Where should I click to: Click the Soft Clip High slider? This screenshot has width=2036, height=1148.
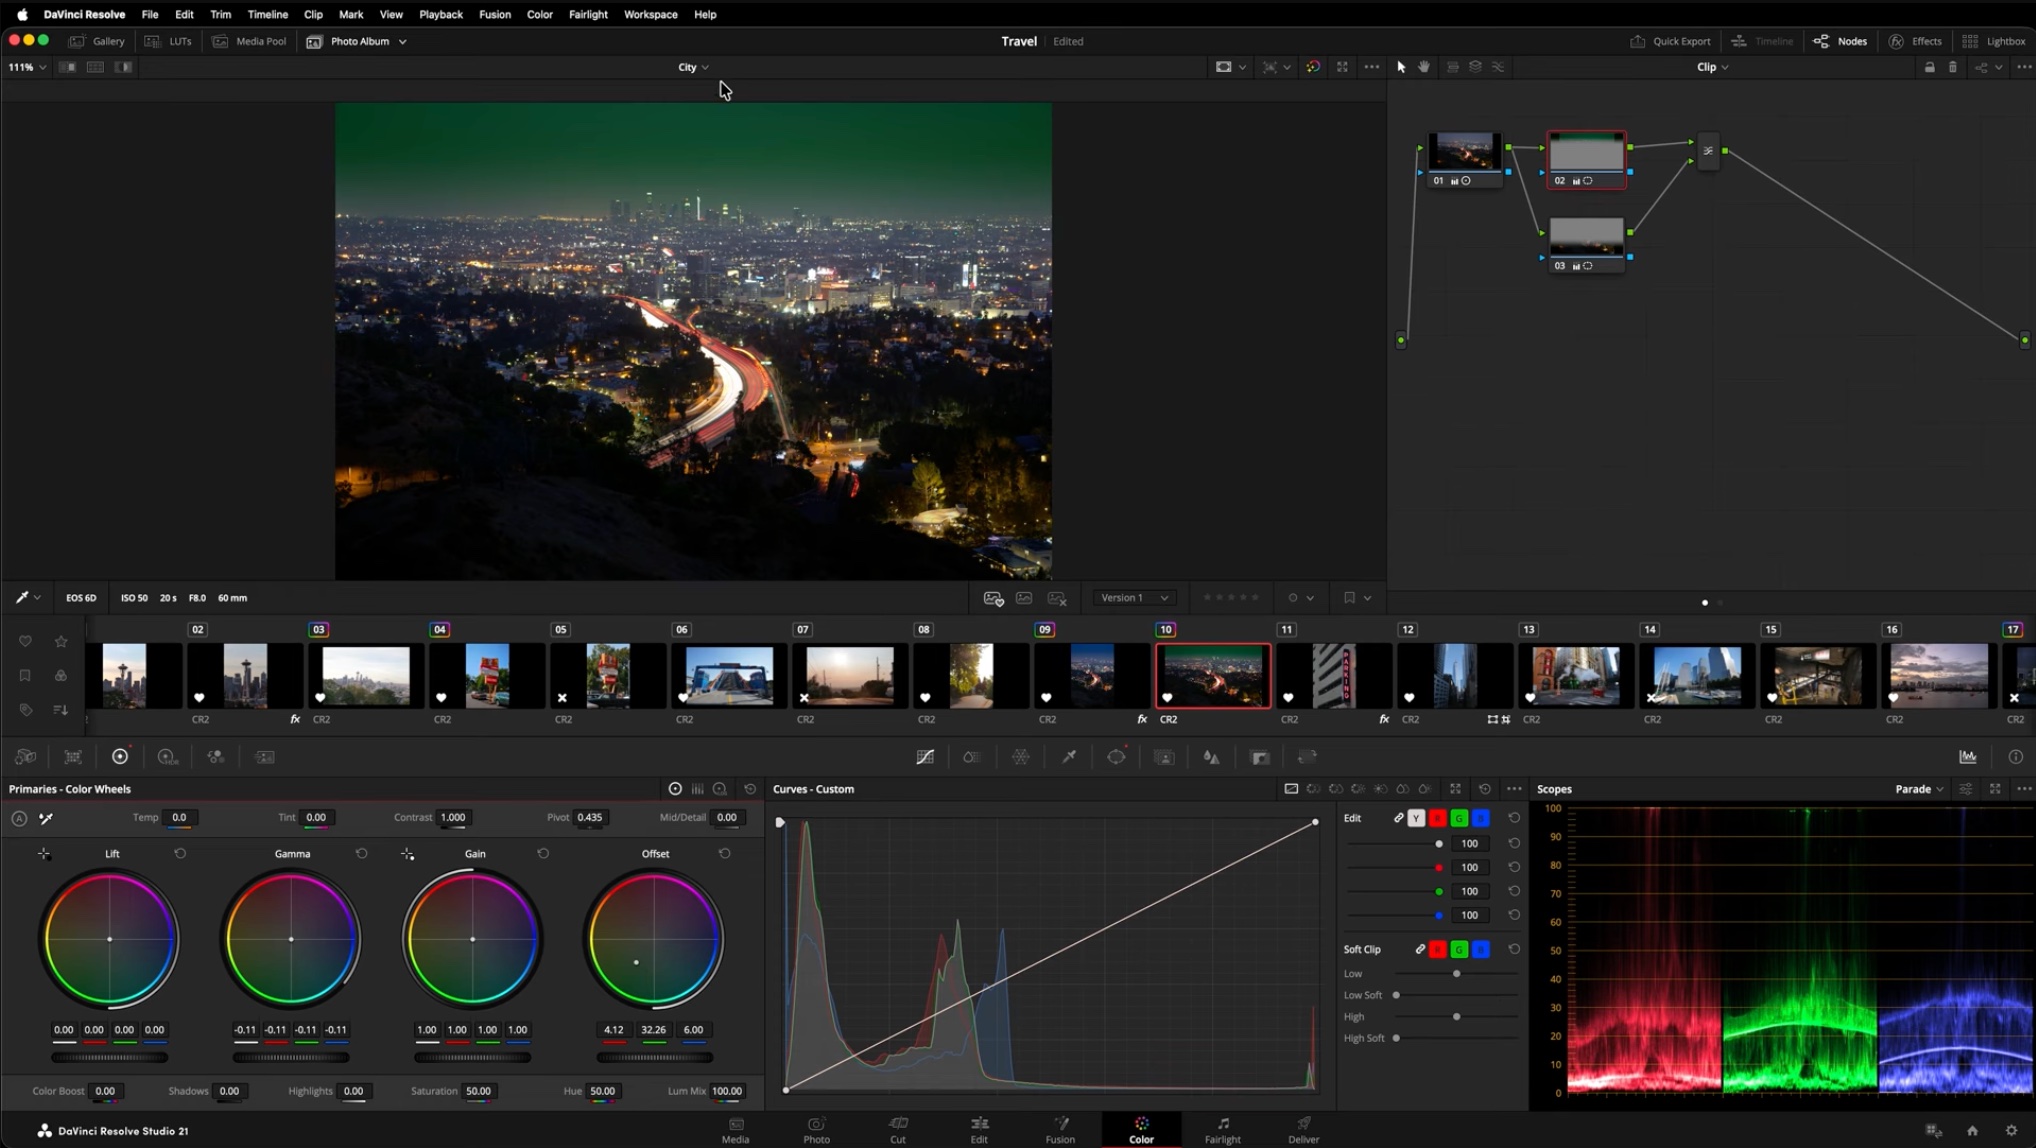pyautogui.click(x=1456, y=1017)
